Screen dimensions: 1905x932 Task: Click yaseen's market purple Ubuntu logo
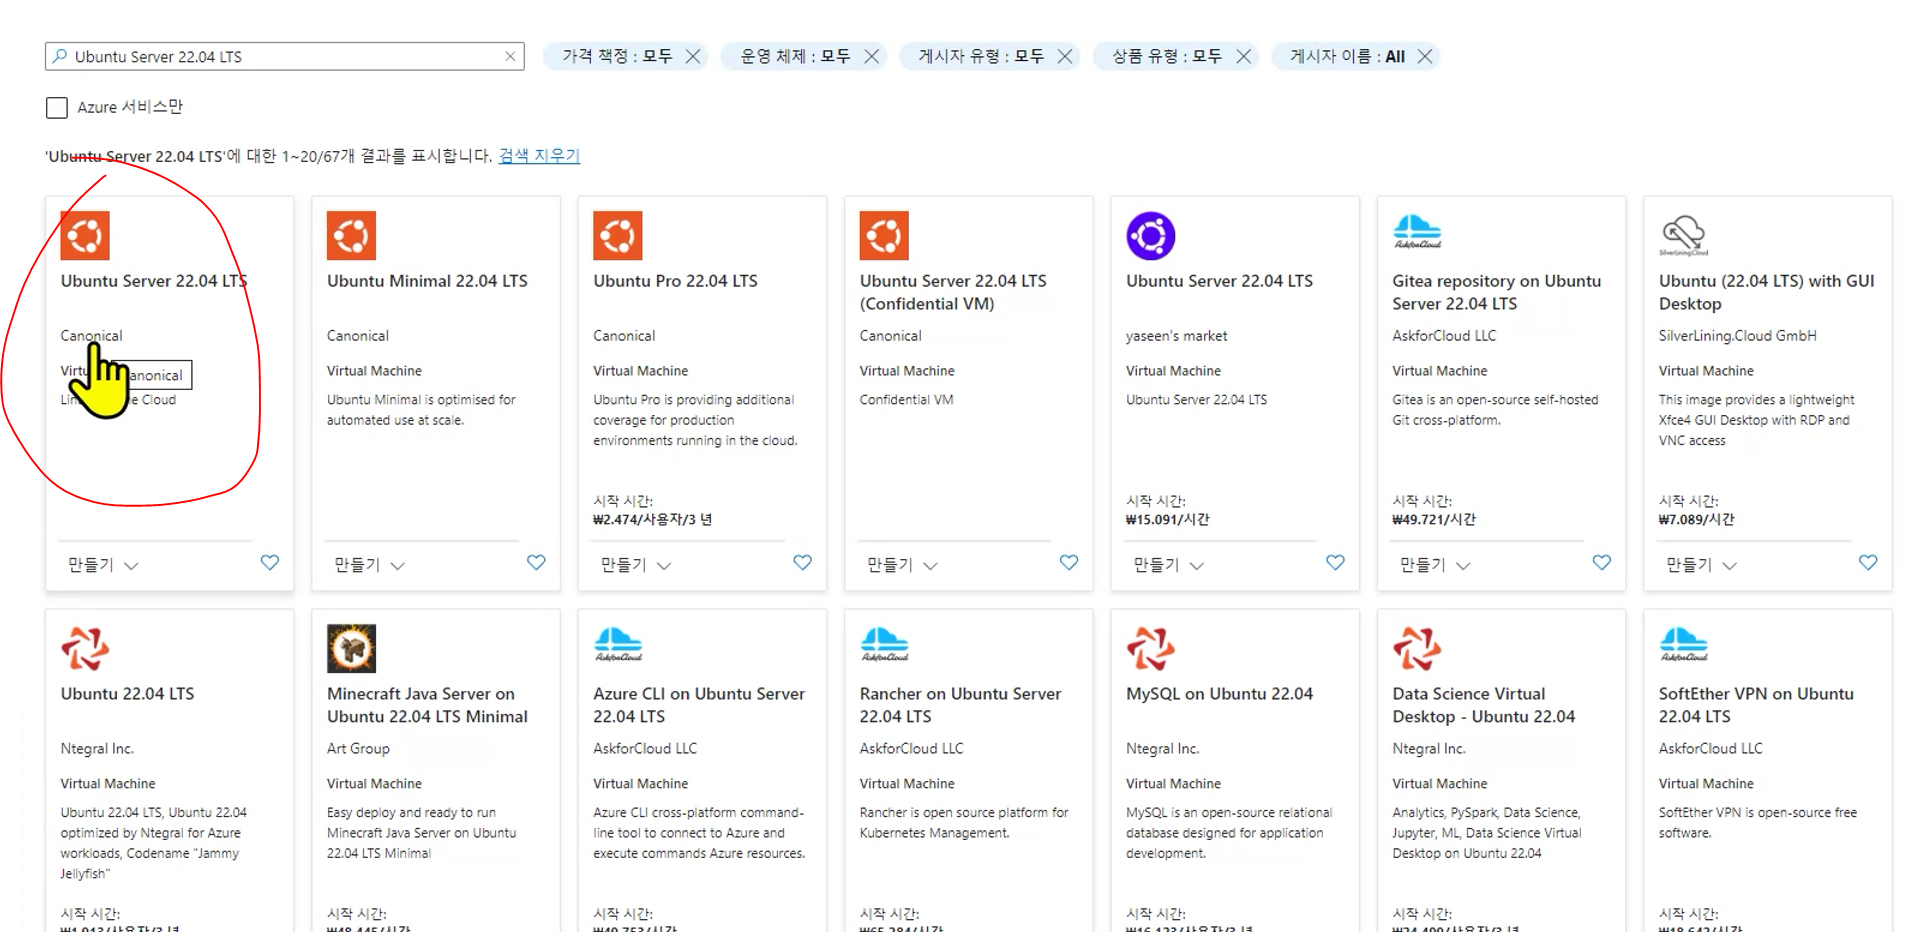coord(1151,236)
